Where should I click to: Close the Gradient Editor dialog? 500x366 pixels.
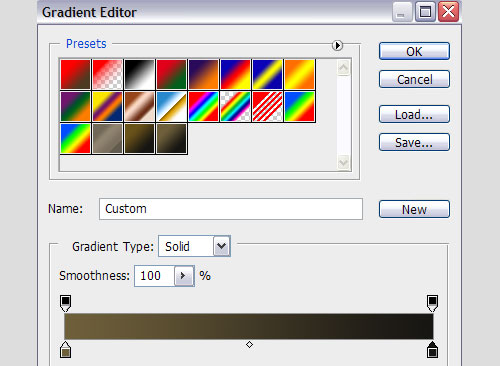448,12
